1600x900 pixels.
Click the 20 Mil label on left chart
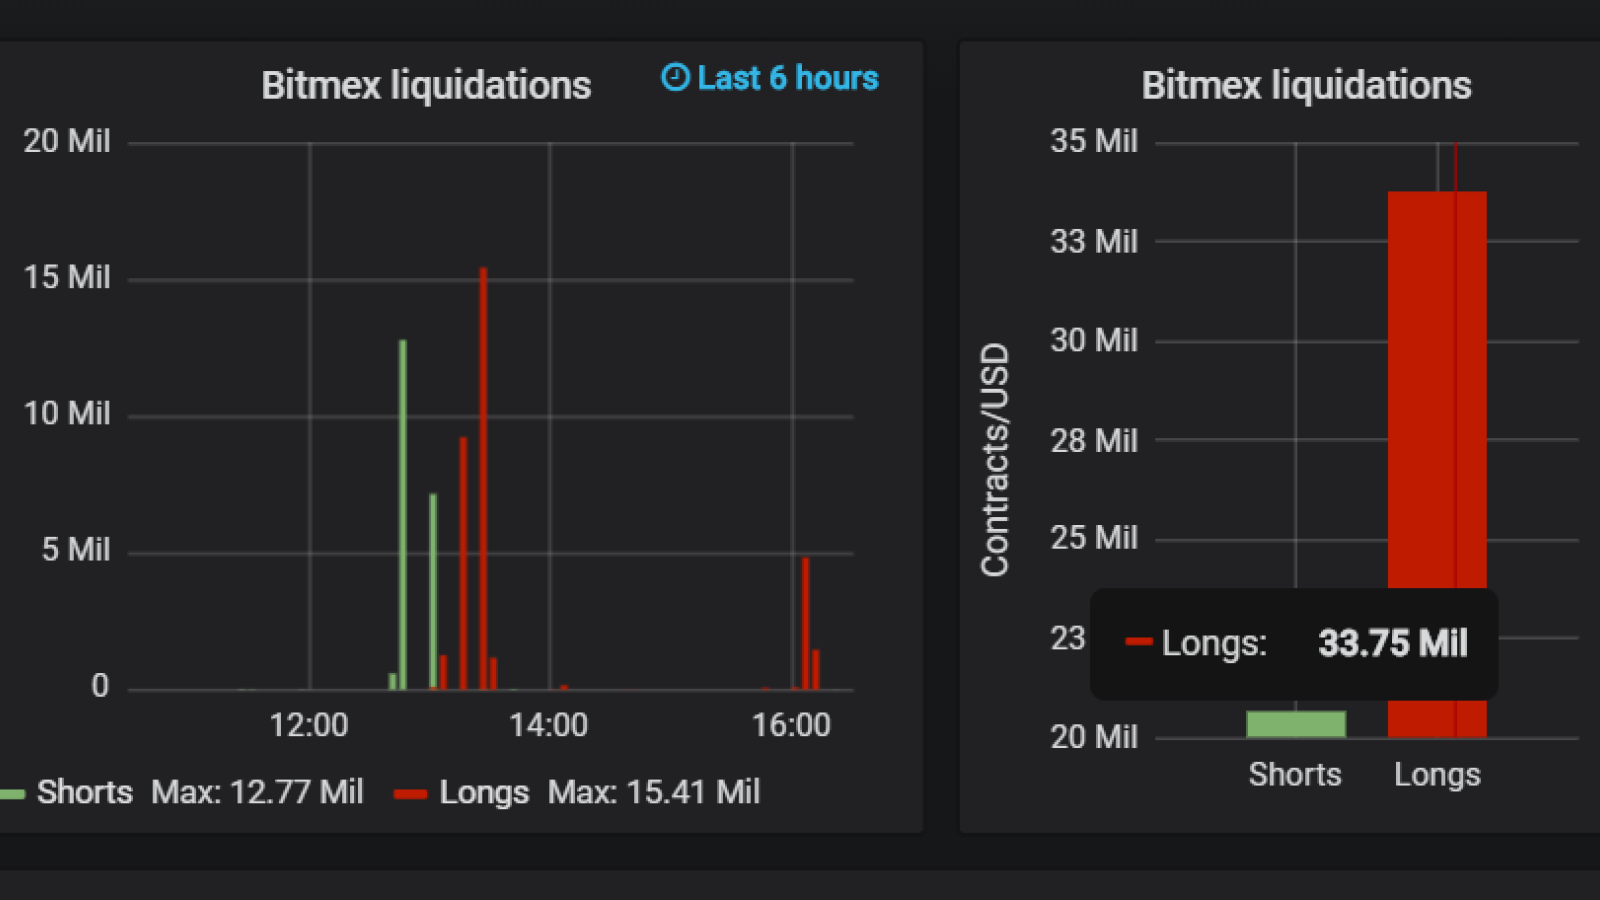(x=67, y=141)
